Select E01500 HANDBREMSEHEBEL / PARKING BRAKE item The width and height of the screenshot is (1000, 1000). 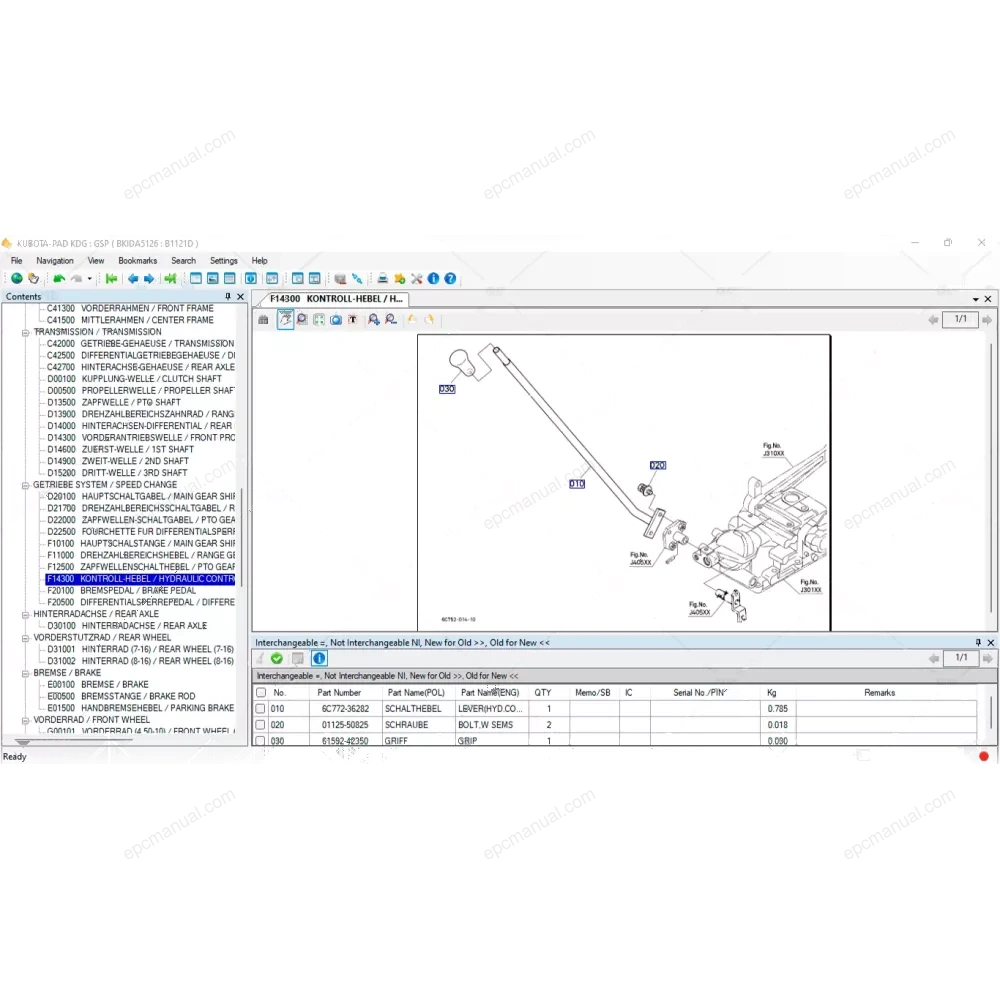pyautogui.click(x=140, y=709)
